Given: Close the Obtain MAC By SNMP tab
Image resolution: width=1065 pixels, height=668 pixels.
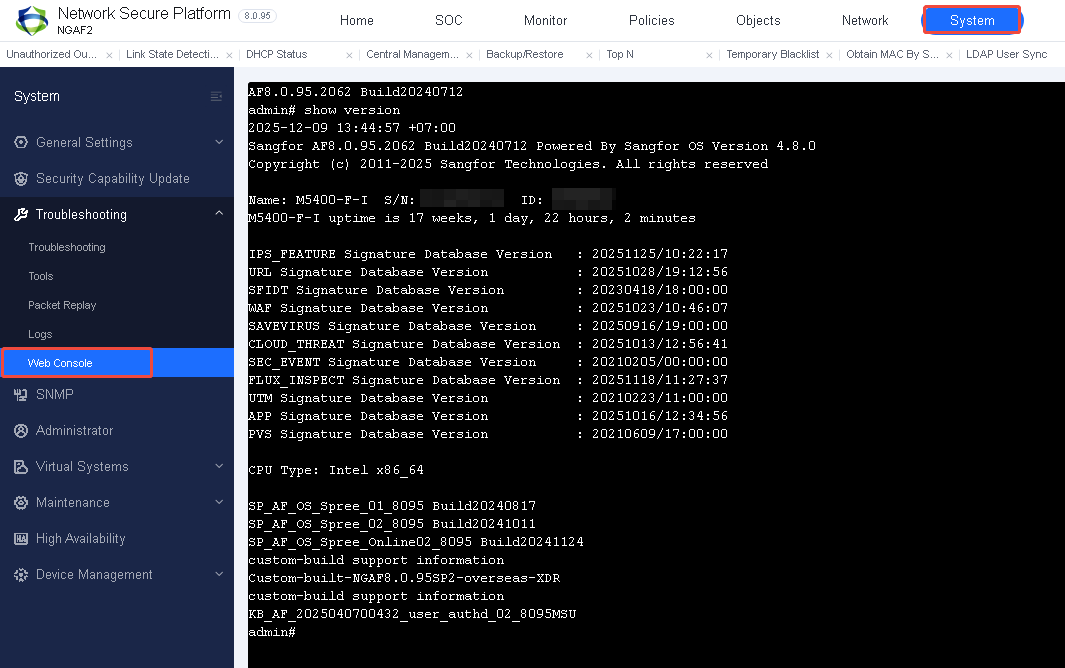Looking at the screenshot, I should 950,55.
